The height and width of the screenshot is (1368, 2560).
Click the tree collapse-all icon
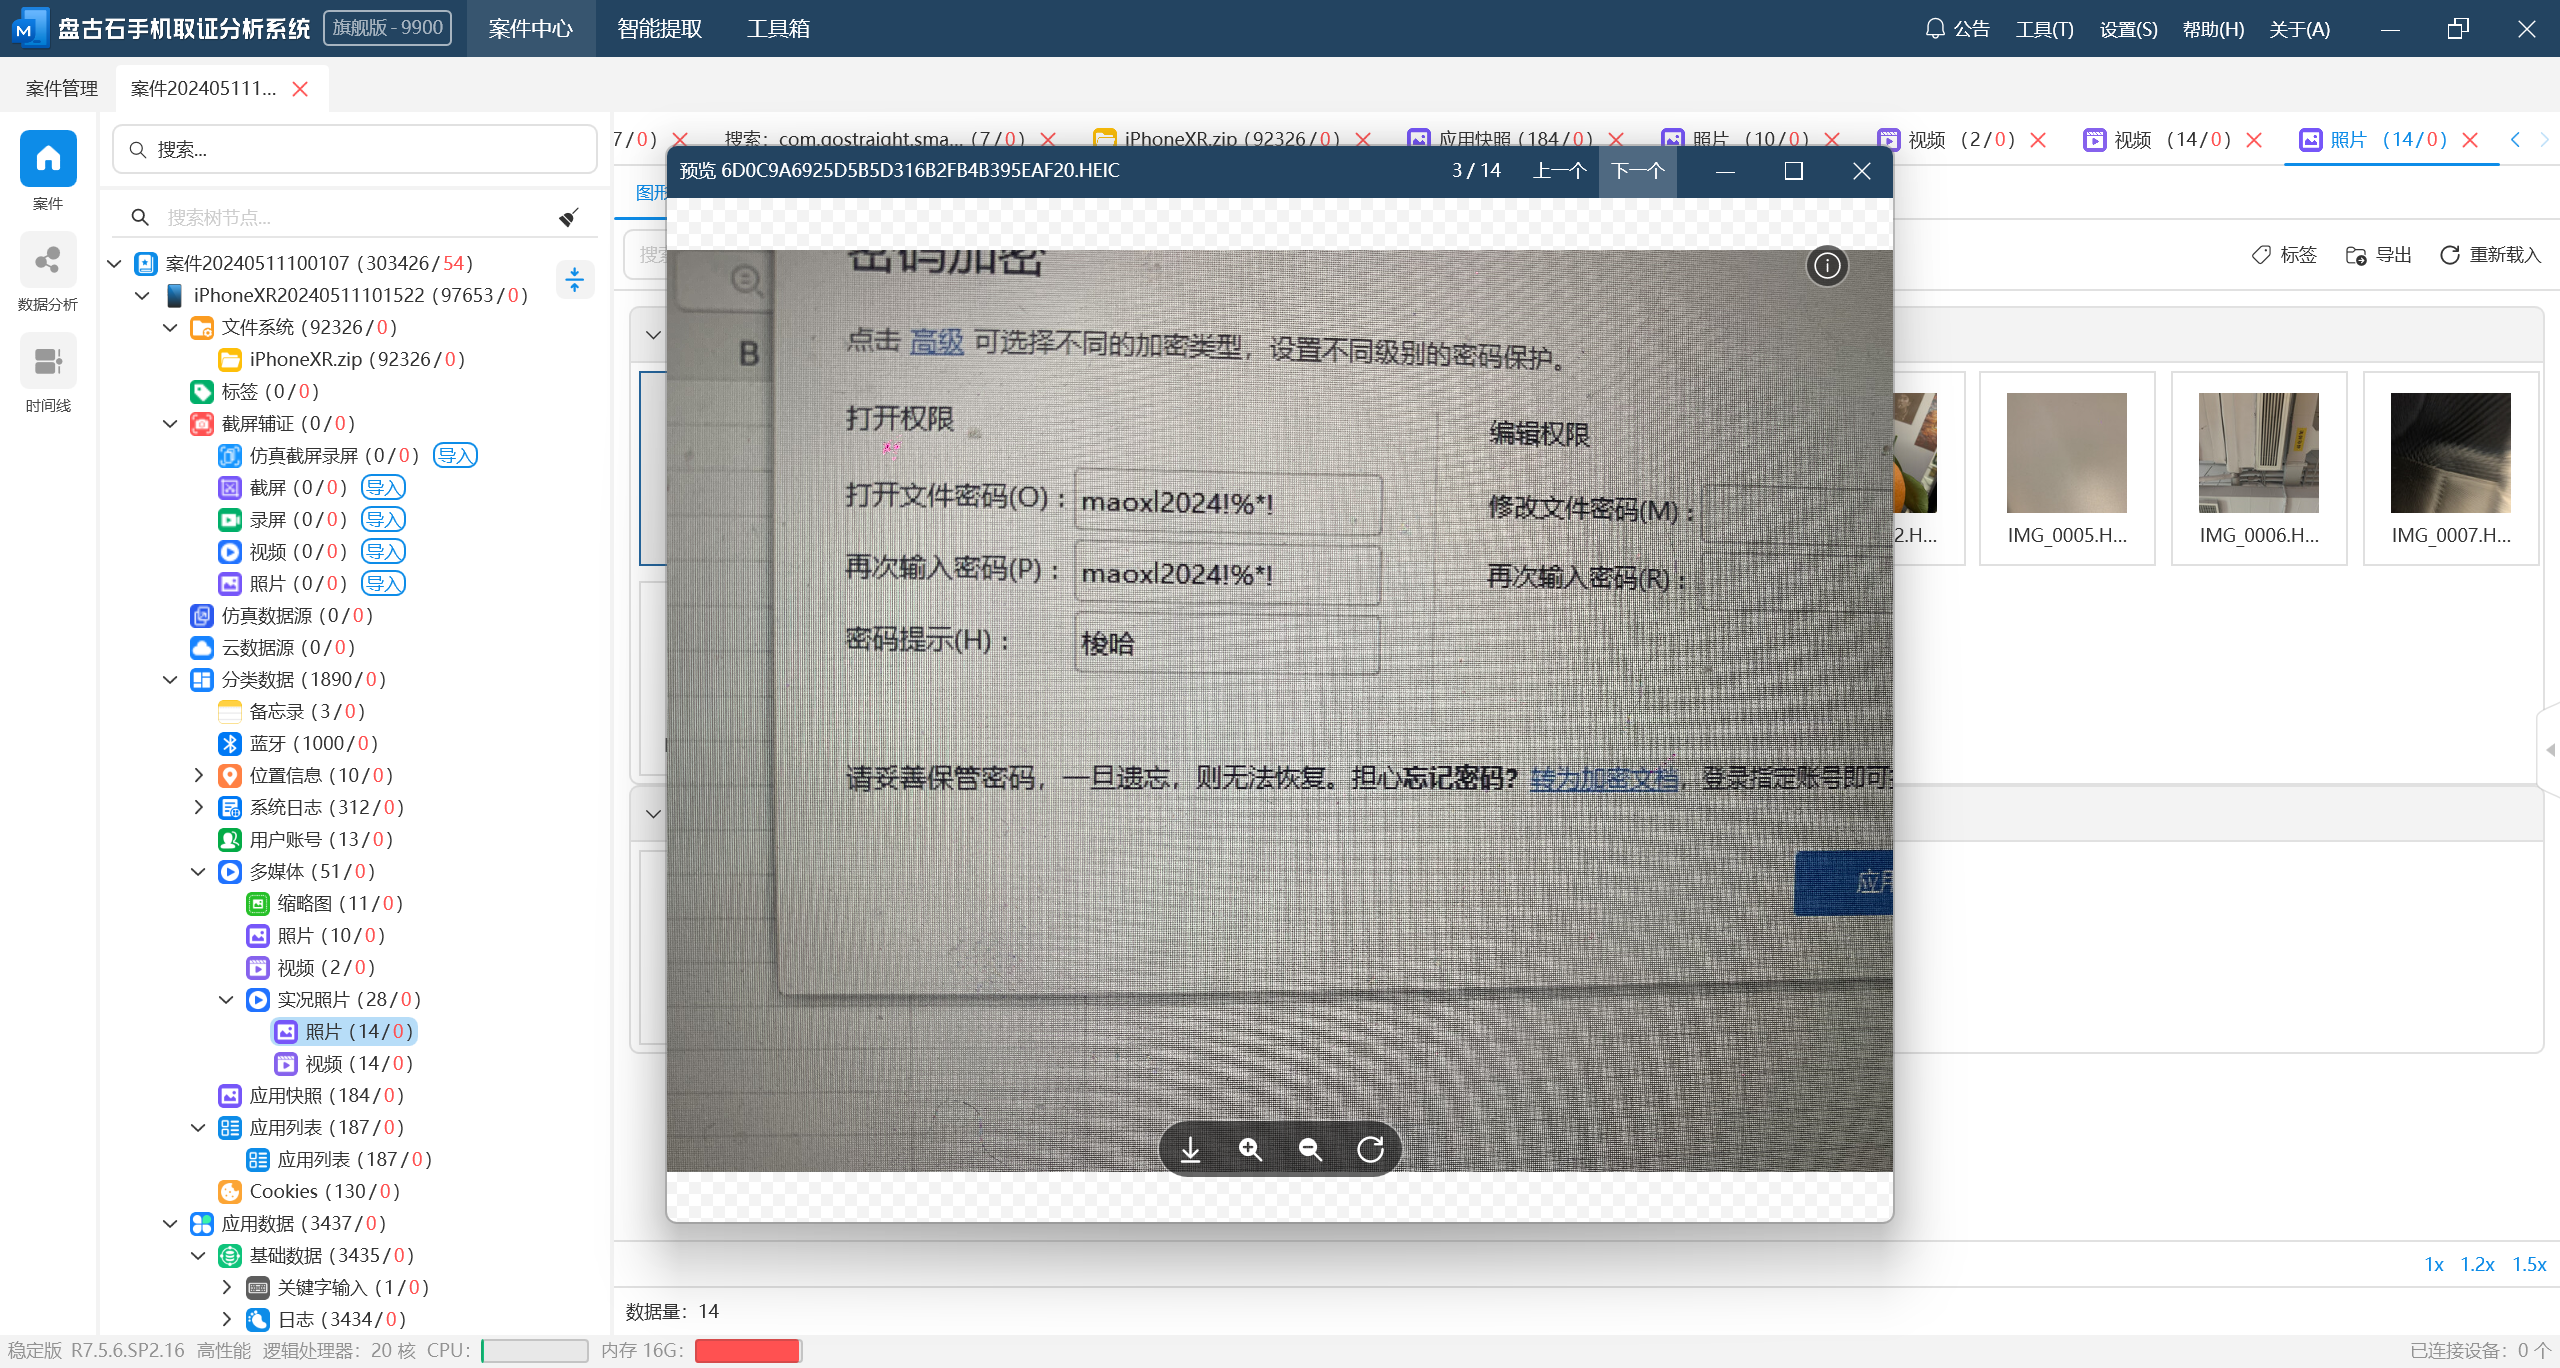(574, 279)
